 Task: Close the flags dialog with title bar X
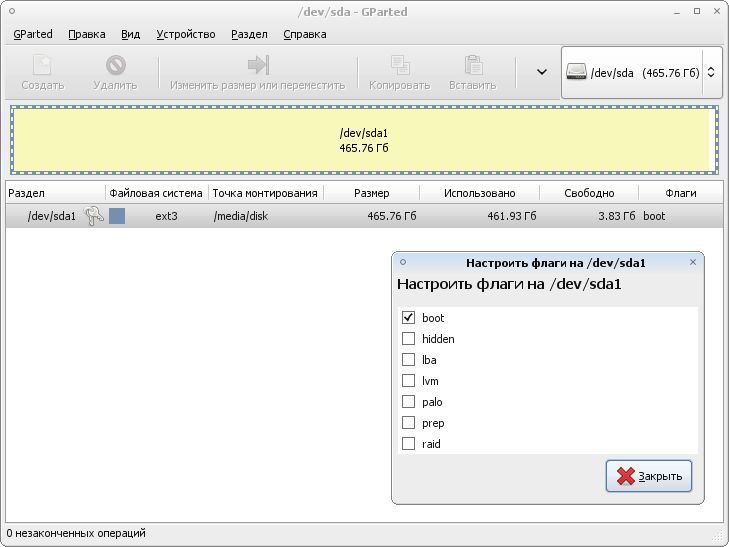(693, 262)
